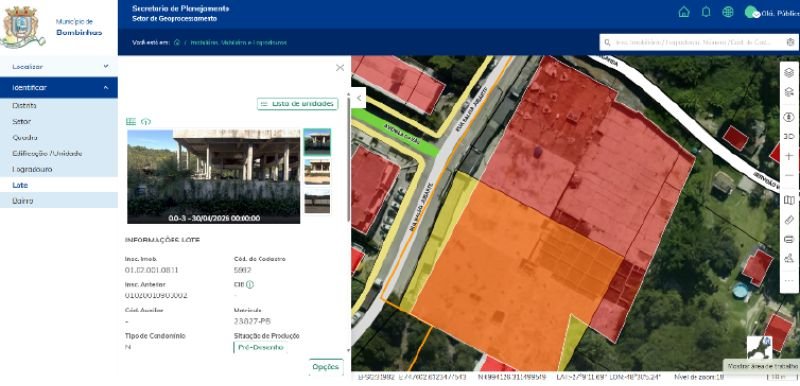
Task: Go to the home page icon
Action: click(x=684, y=12)
